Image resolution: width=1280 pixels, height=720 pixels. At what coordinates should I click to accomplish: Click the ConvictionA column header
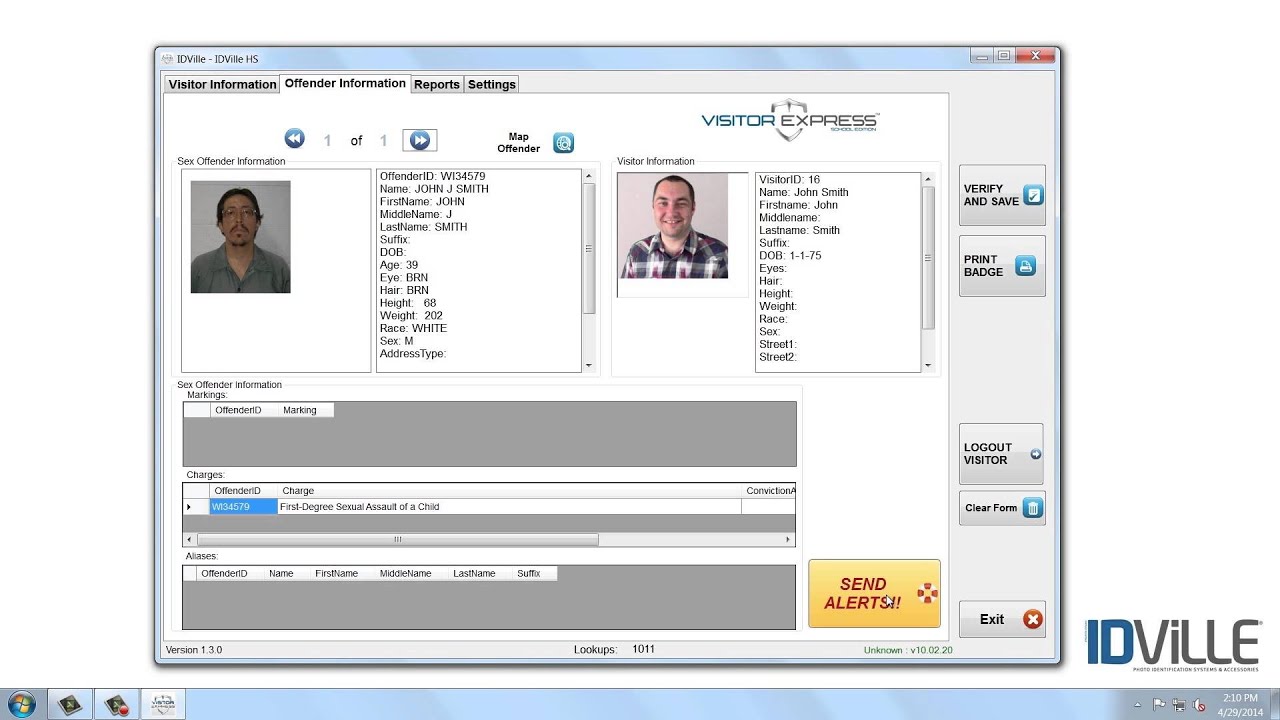click(x=769, y=491)
